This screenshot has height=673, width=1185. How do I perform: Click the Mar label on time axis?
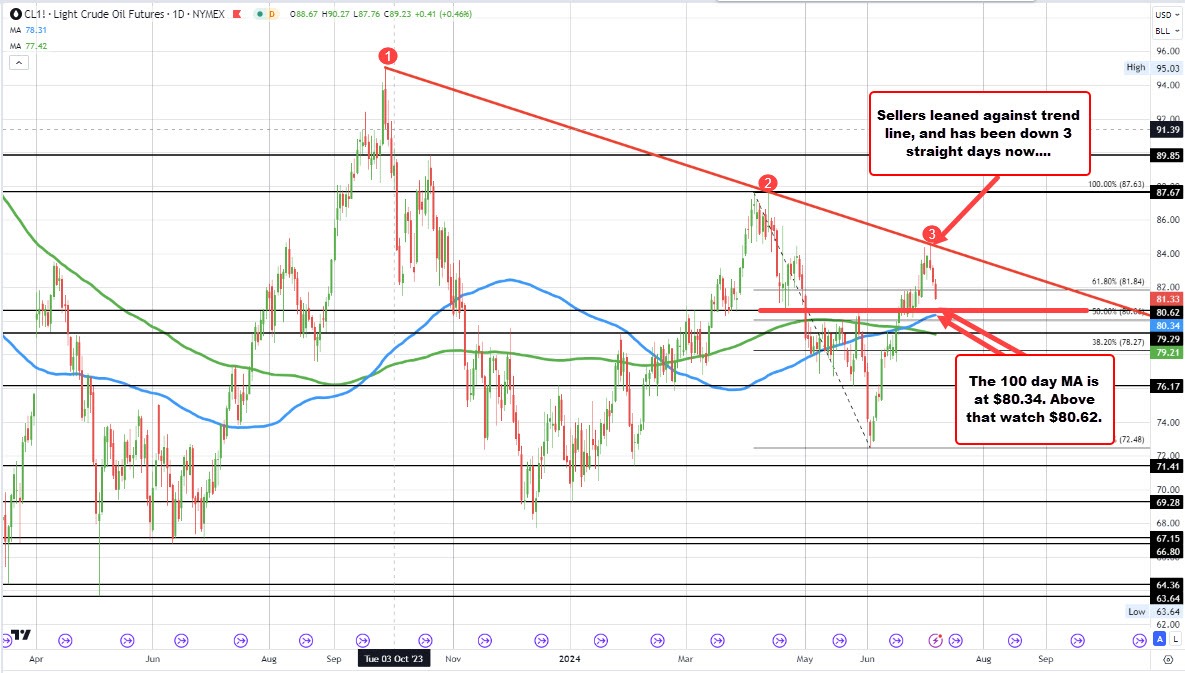pos(685,659)
